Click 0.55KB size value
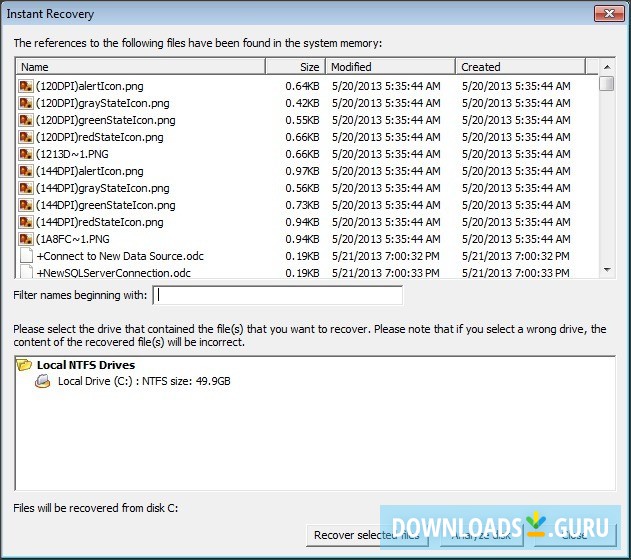This screenshot has height=560, width=631. (x=302, y=120)
